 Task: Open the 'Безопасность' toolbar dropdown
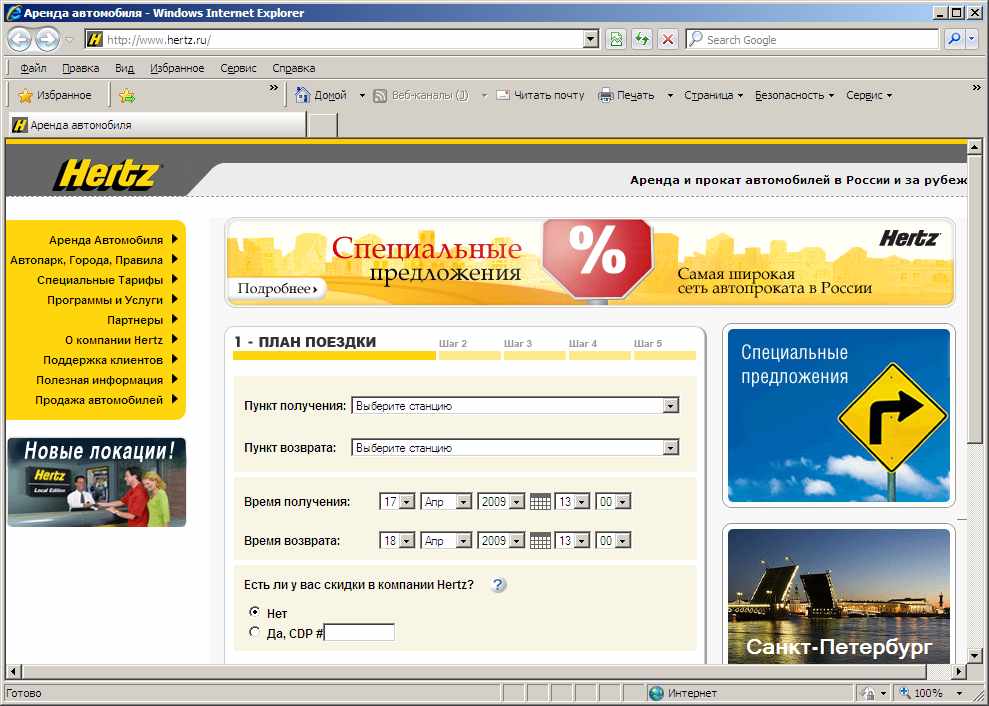[x=794, y=95]
